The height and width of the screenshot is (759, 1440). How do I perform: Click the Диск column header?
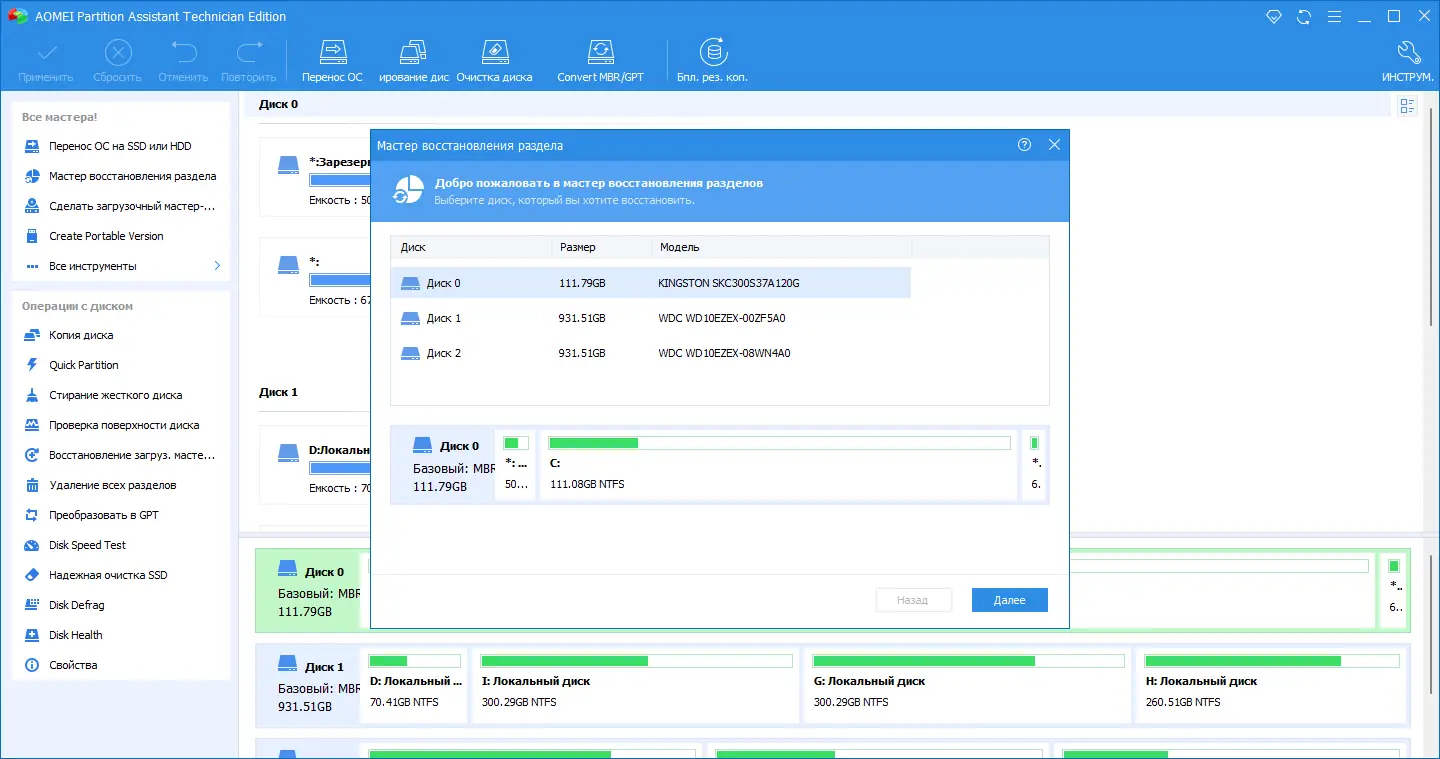pos(471,247)
